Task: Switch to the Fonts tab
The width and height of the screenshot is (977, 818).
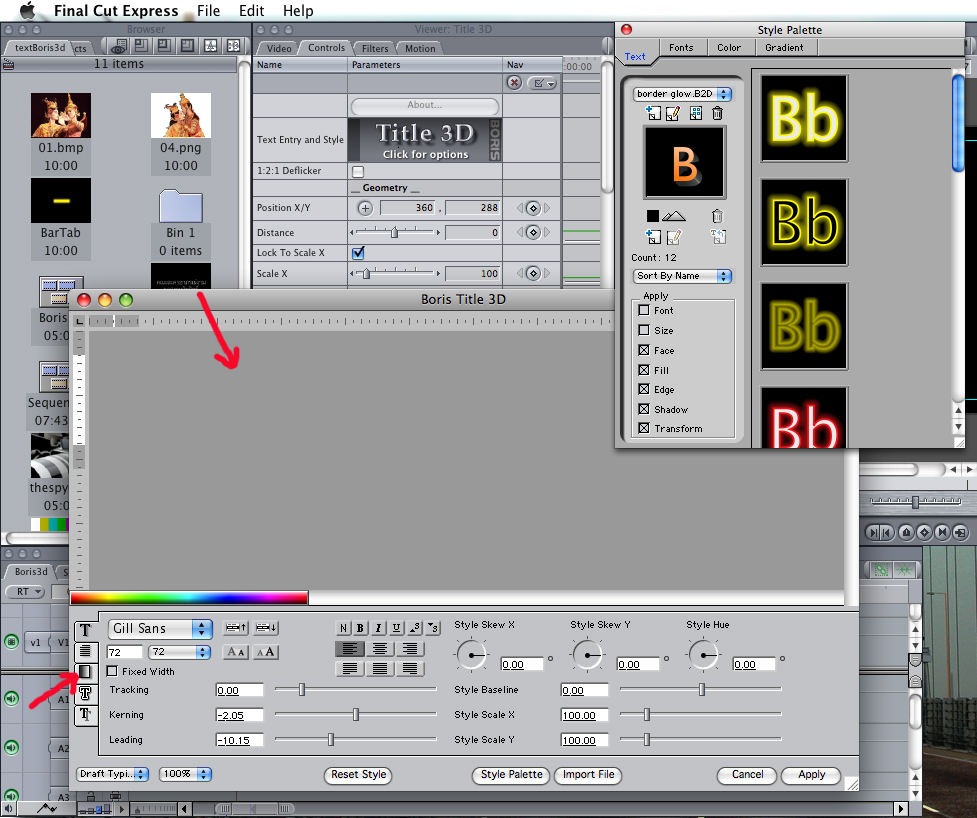Action: pos(681,47)
